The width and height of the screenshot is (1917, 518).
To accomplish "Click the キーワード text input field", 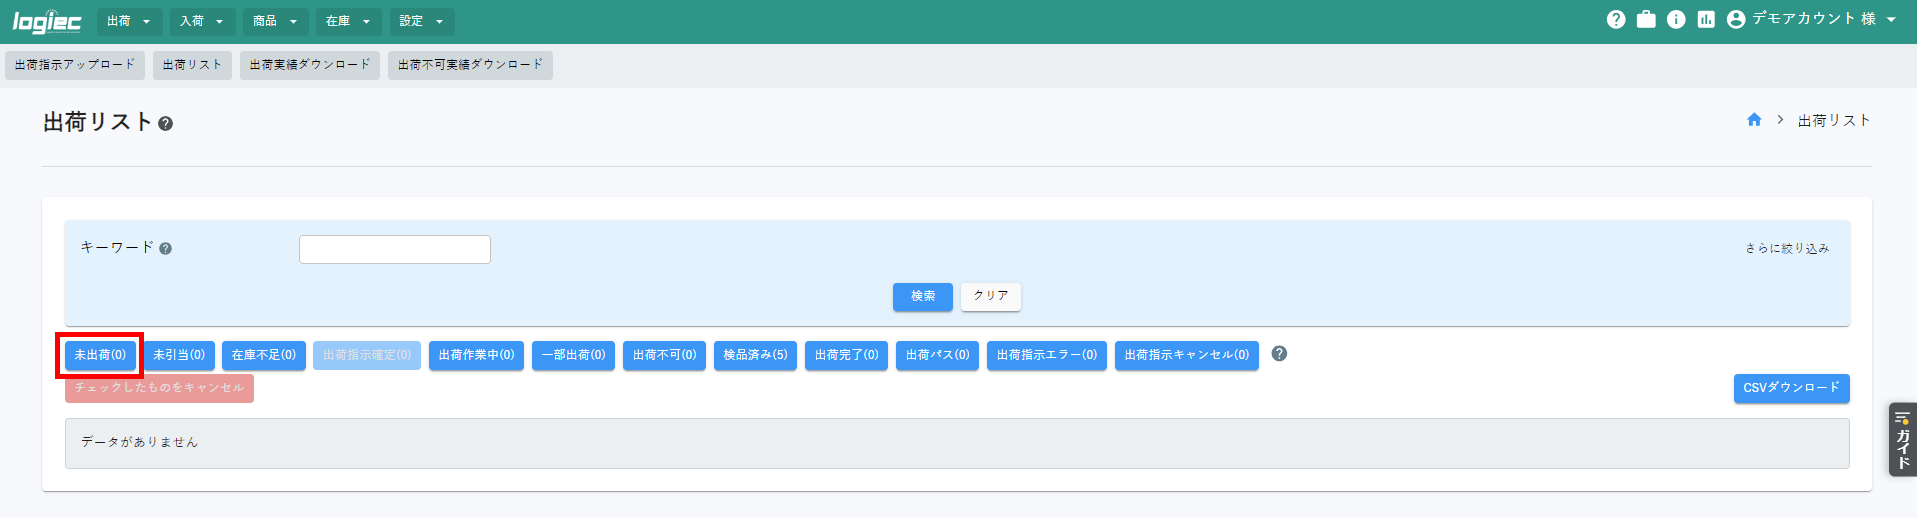I will click(x=394, y=250).
